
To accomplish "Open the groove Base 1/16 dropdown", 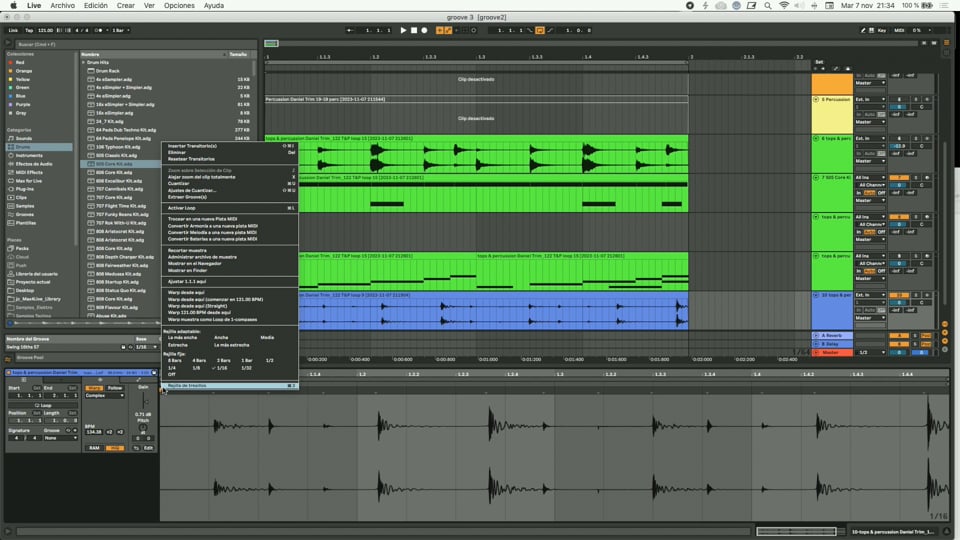I will [146, 347].
